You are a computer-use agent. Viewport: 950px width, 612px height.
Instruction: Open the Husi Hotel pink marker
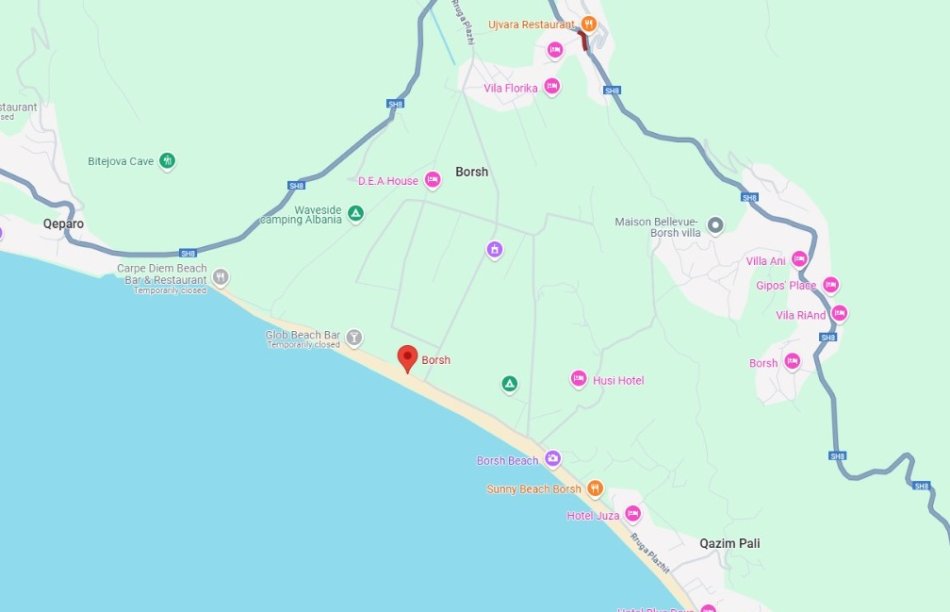coord(578,379)
